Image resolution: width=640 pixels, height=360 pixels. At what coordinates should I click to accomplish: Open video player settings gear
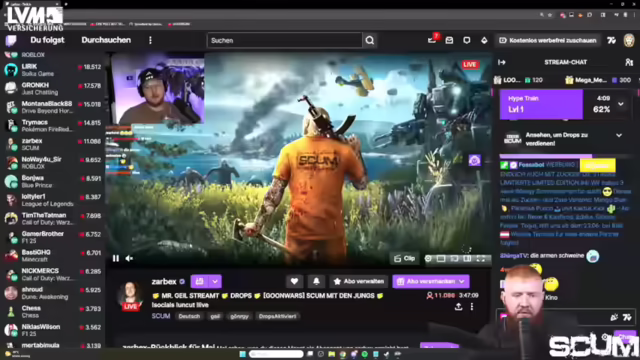428,258
